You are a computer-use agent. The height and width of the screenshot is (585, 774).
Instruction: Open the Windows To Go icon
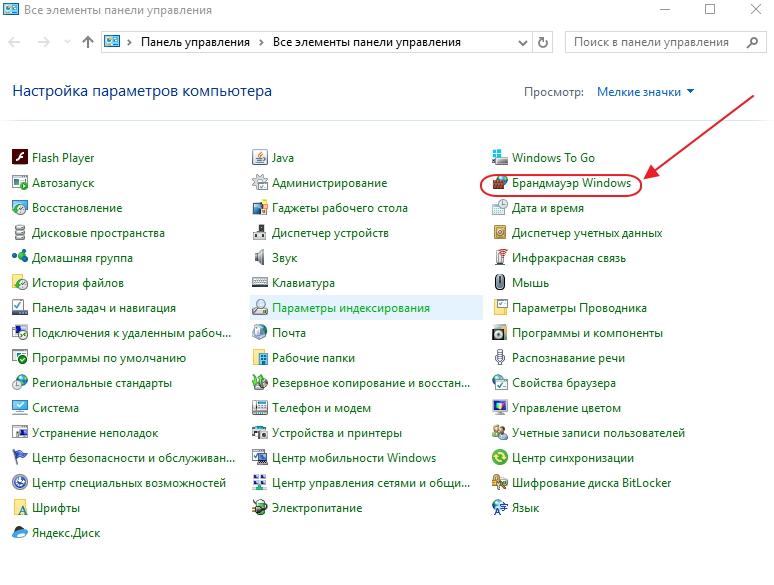tap(500, 157)
